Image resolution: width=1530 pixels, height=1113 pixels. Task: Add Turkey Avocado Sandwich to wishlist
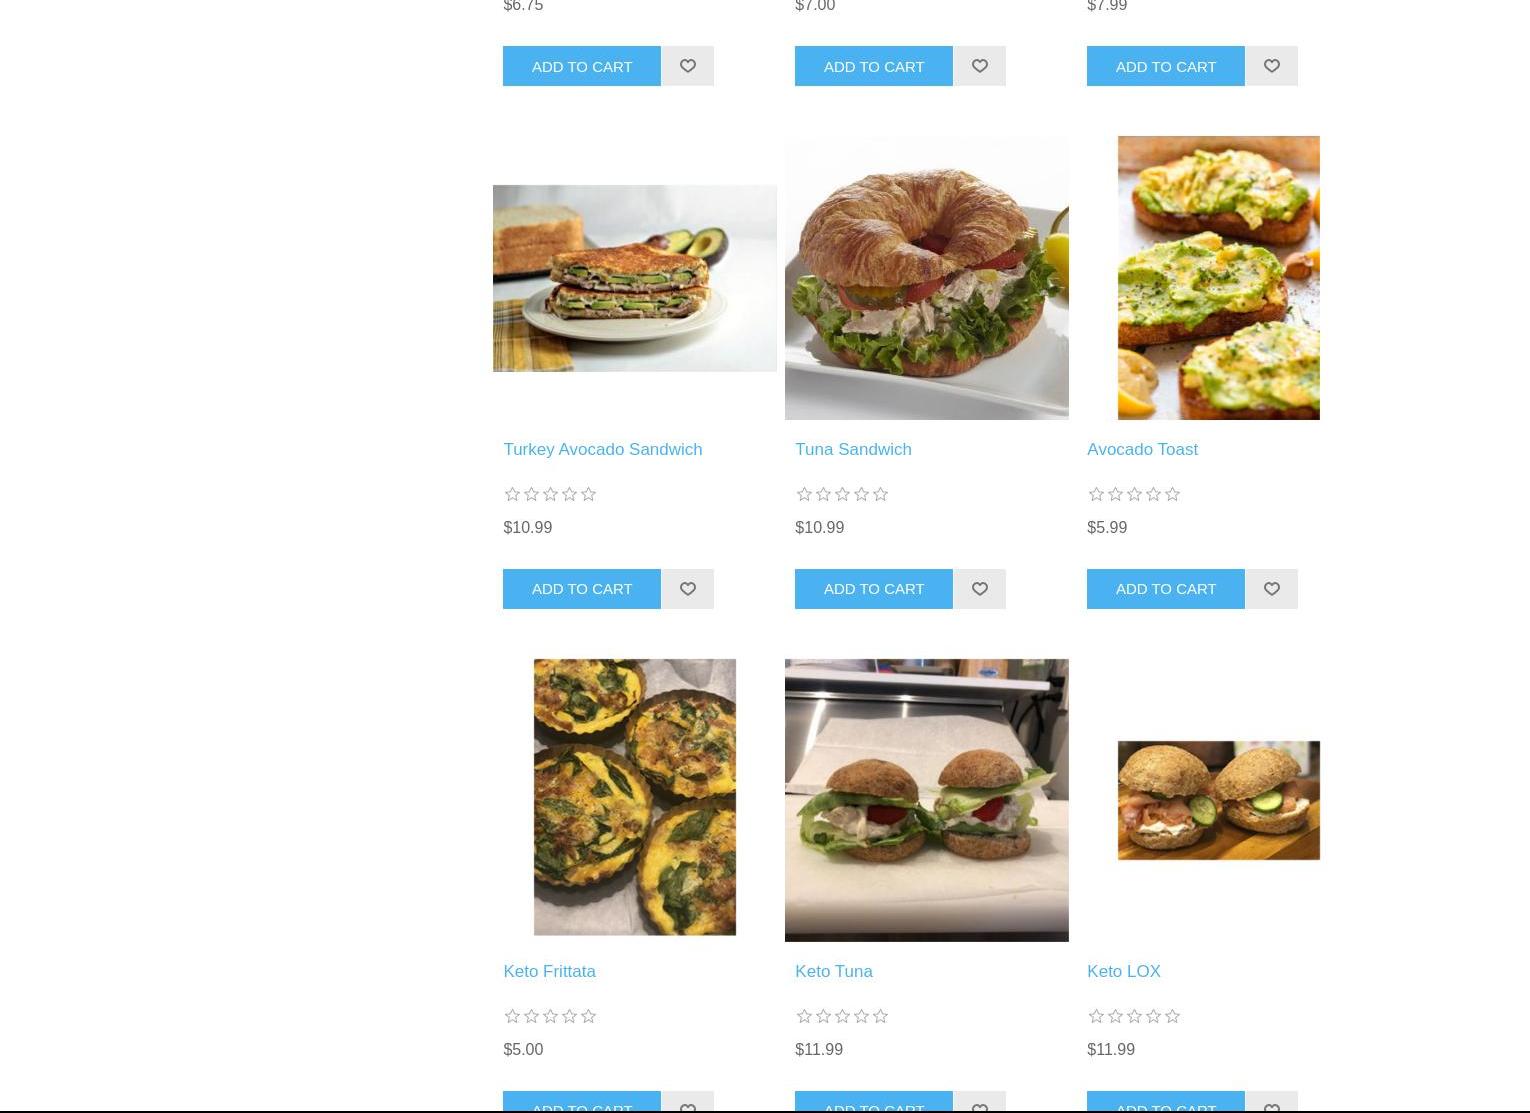coord(687,589)
